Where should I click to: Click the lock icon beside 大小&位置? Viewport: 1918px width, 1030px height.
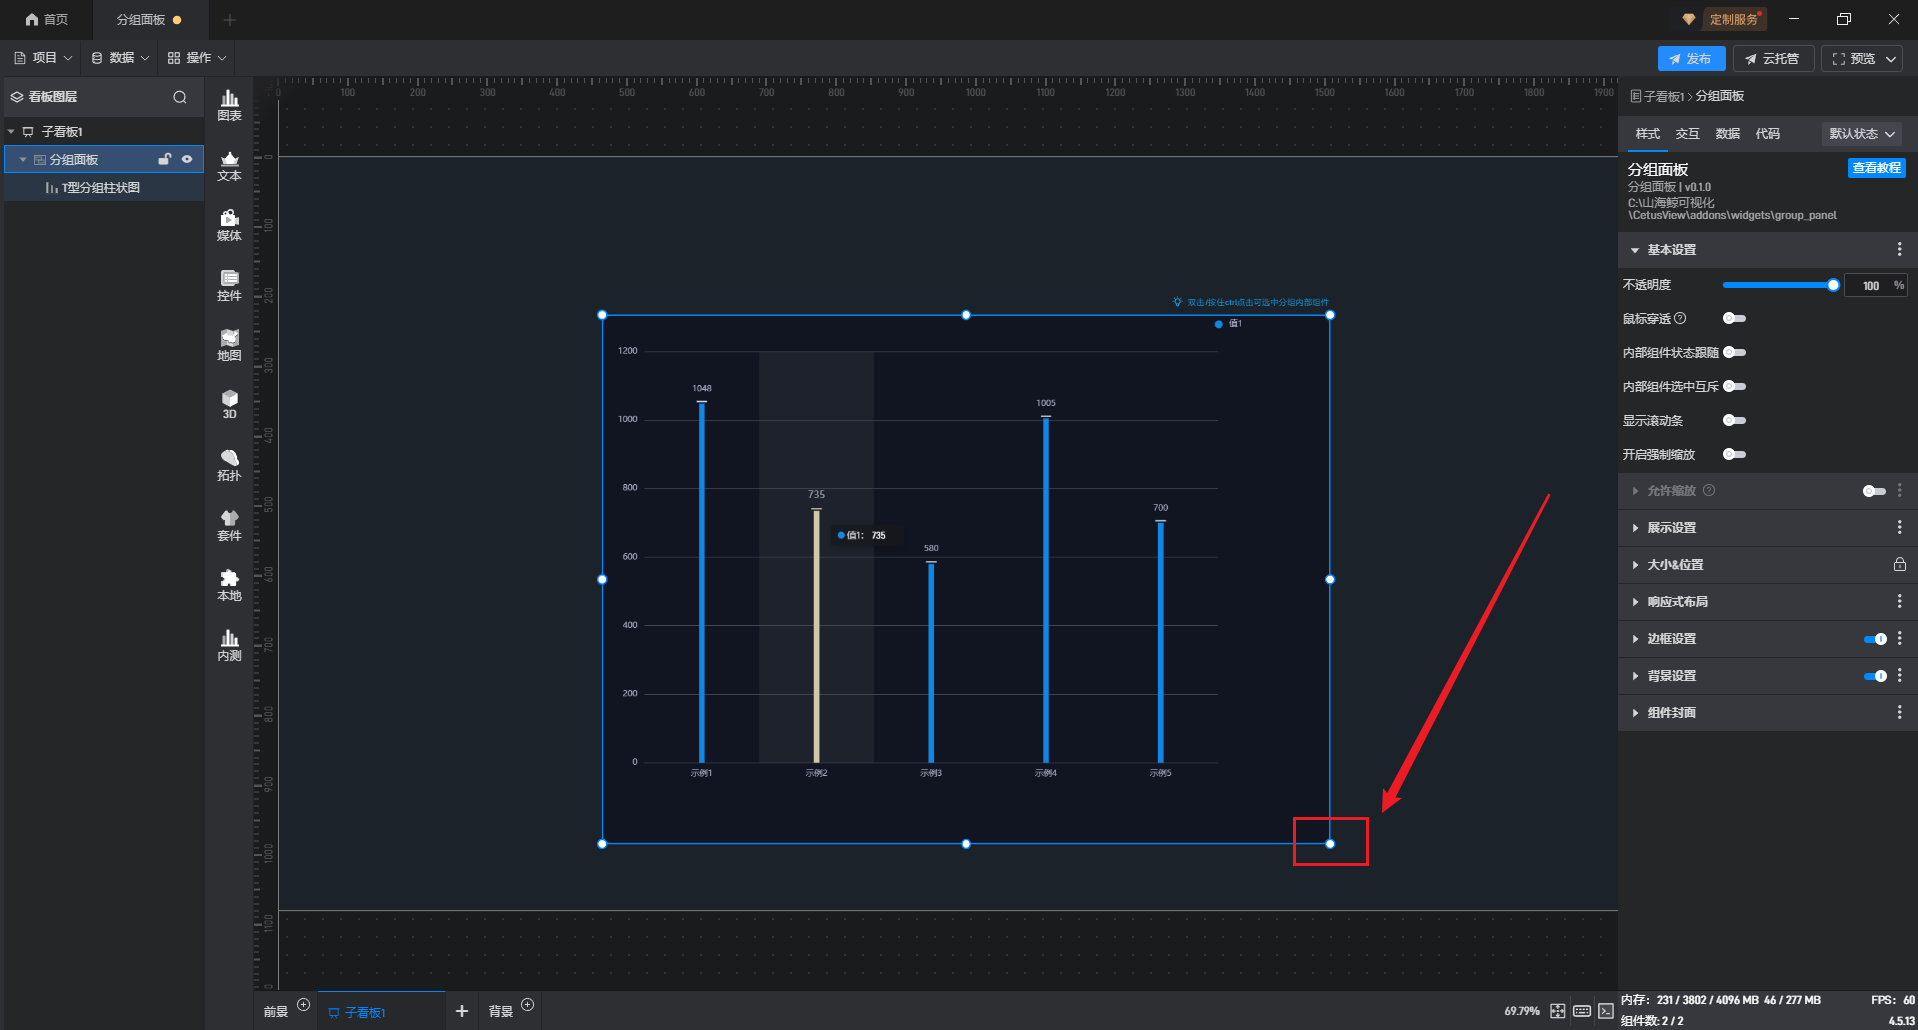[x=1899, y=565]
